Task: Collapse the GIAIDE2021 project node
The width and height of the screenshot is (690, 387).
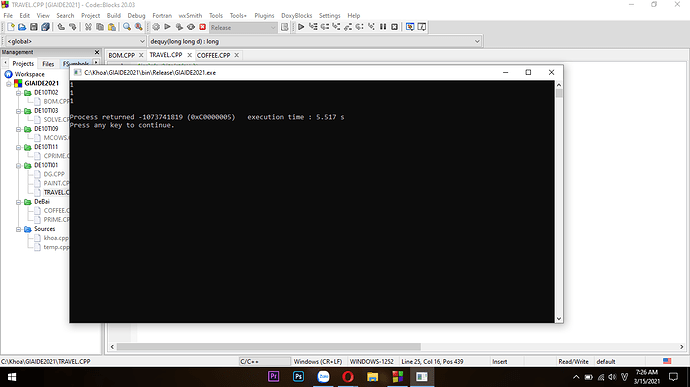Action: point(8,83)
